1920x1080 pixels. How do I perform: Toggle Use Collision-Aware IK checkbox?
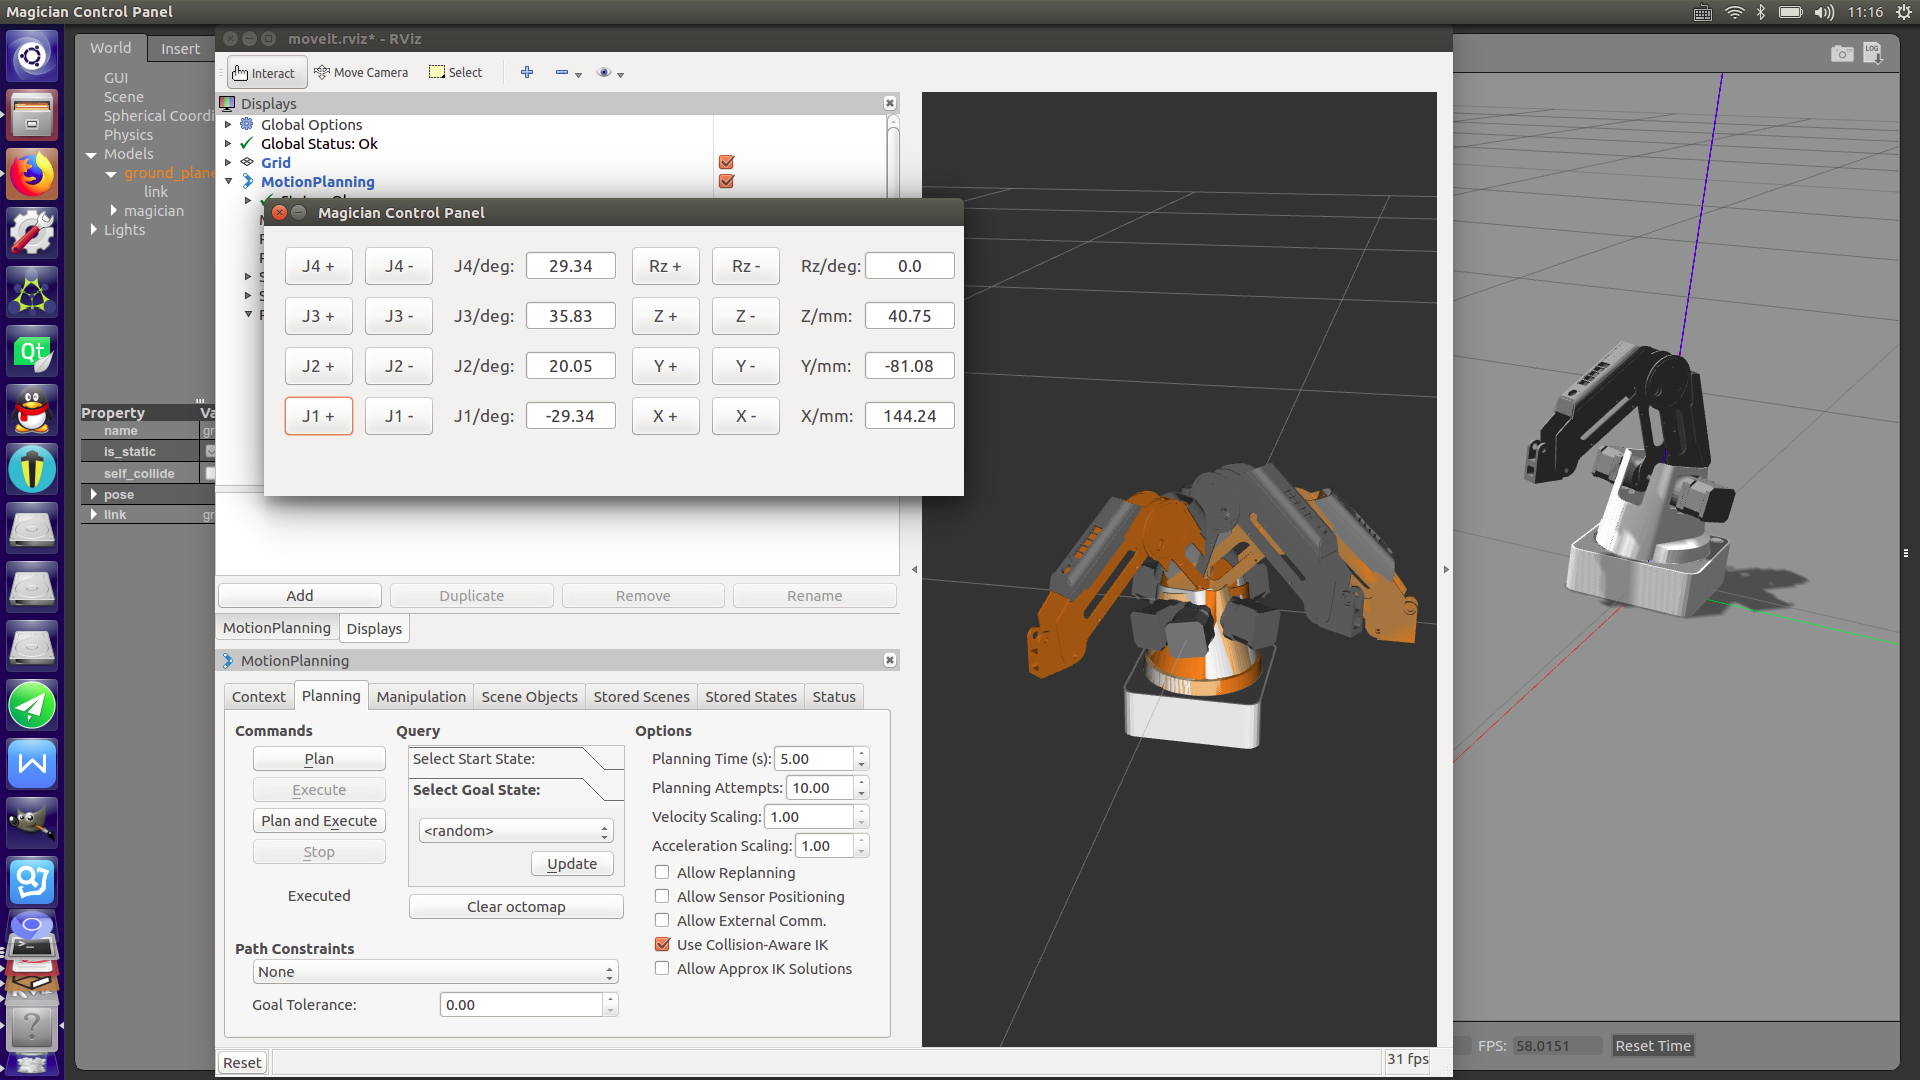coord(662,943)
